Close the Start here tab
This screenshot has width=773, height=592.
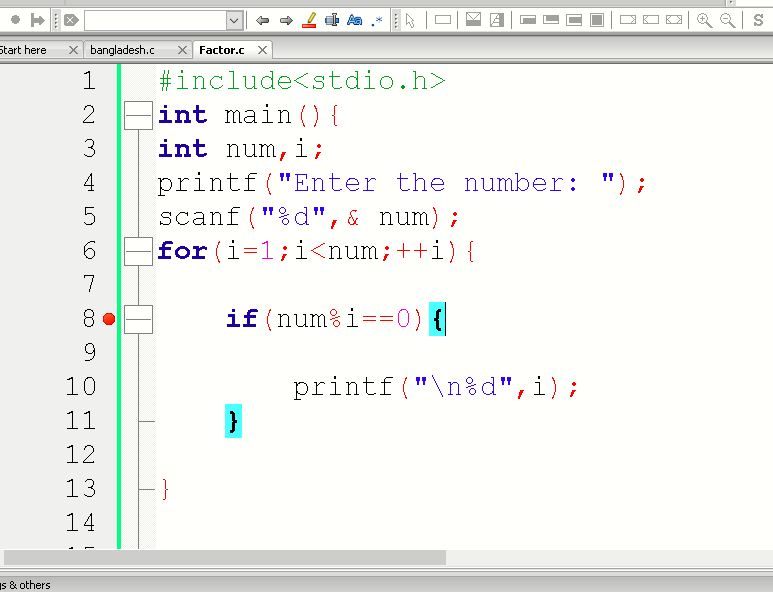point(73,50)
